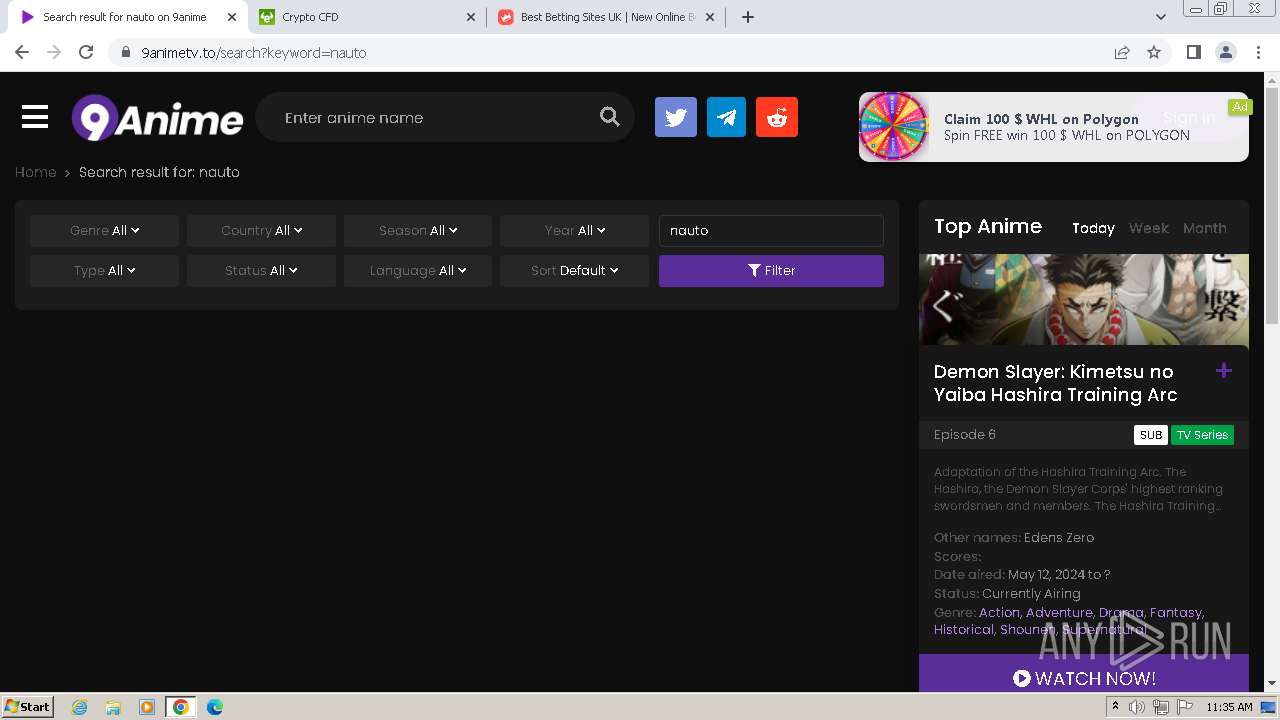Bookmark this page with star icon
The width and height of the screenshot is (1280, 720).
(1154, 52)
